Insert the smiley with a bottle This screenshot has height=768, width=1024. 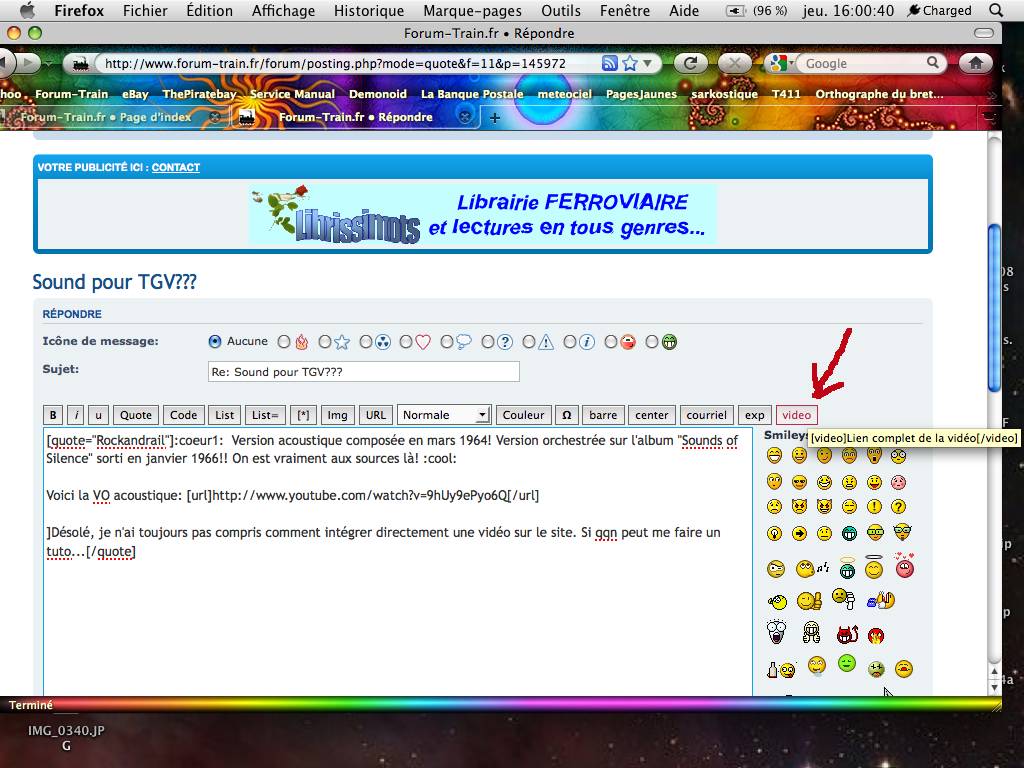click(781, 669)
